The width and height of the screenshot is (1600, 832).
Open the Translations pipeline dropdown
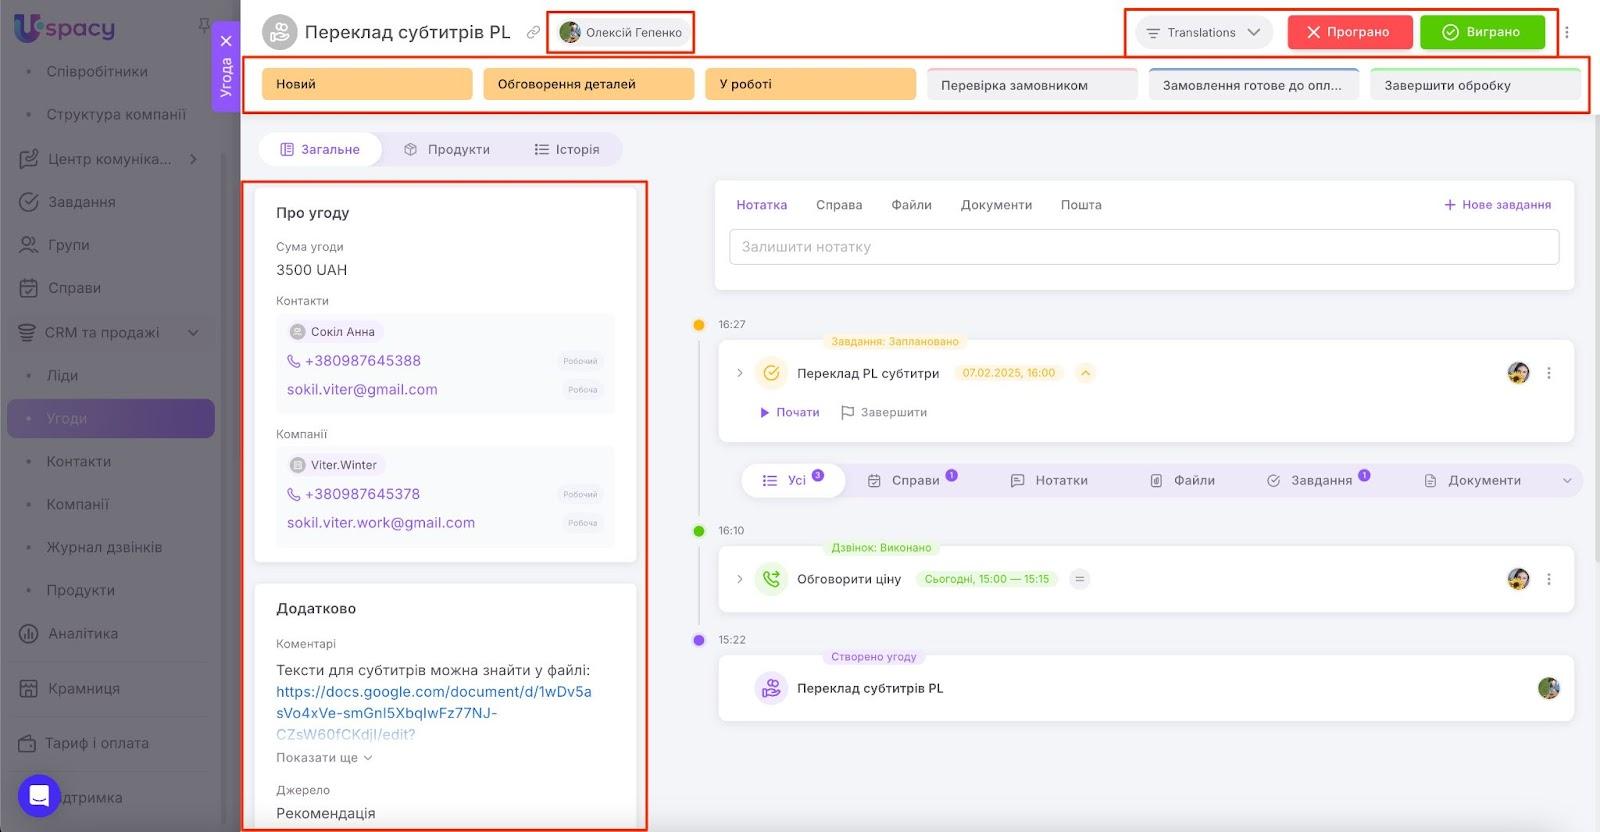pyautogui.click(x=1203, y=32)
